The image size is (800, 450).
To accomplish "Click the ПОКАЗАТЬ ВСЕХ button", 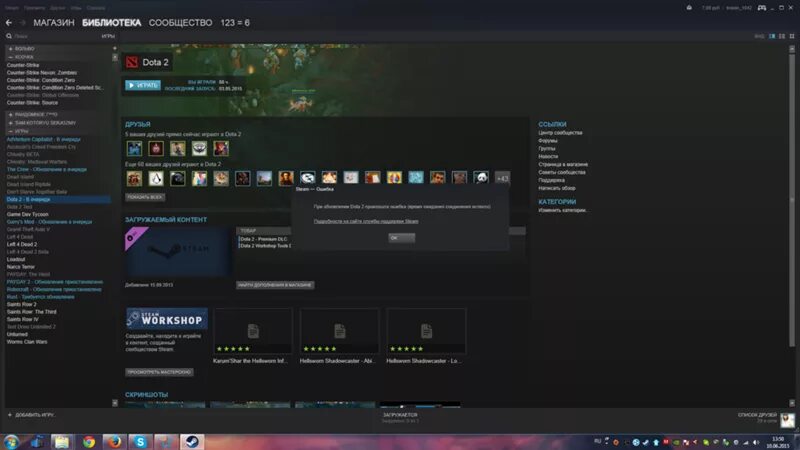I will [145, 197].
